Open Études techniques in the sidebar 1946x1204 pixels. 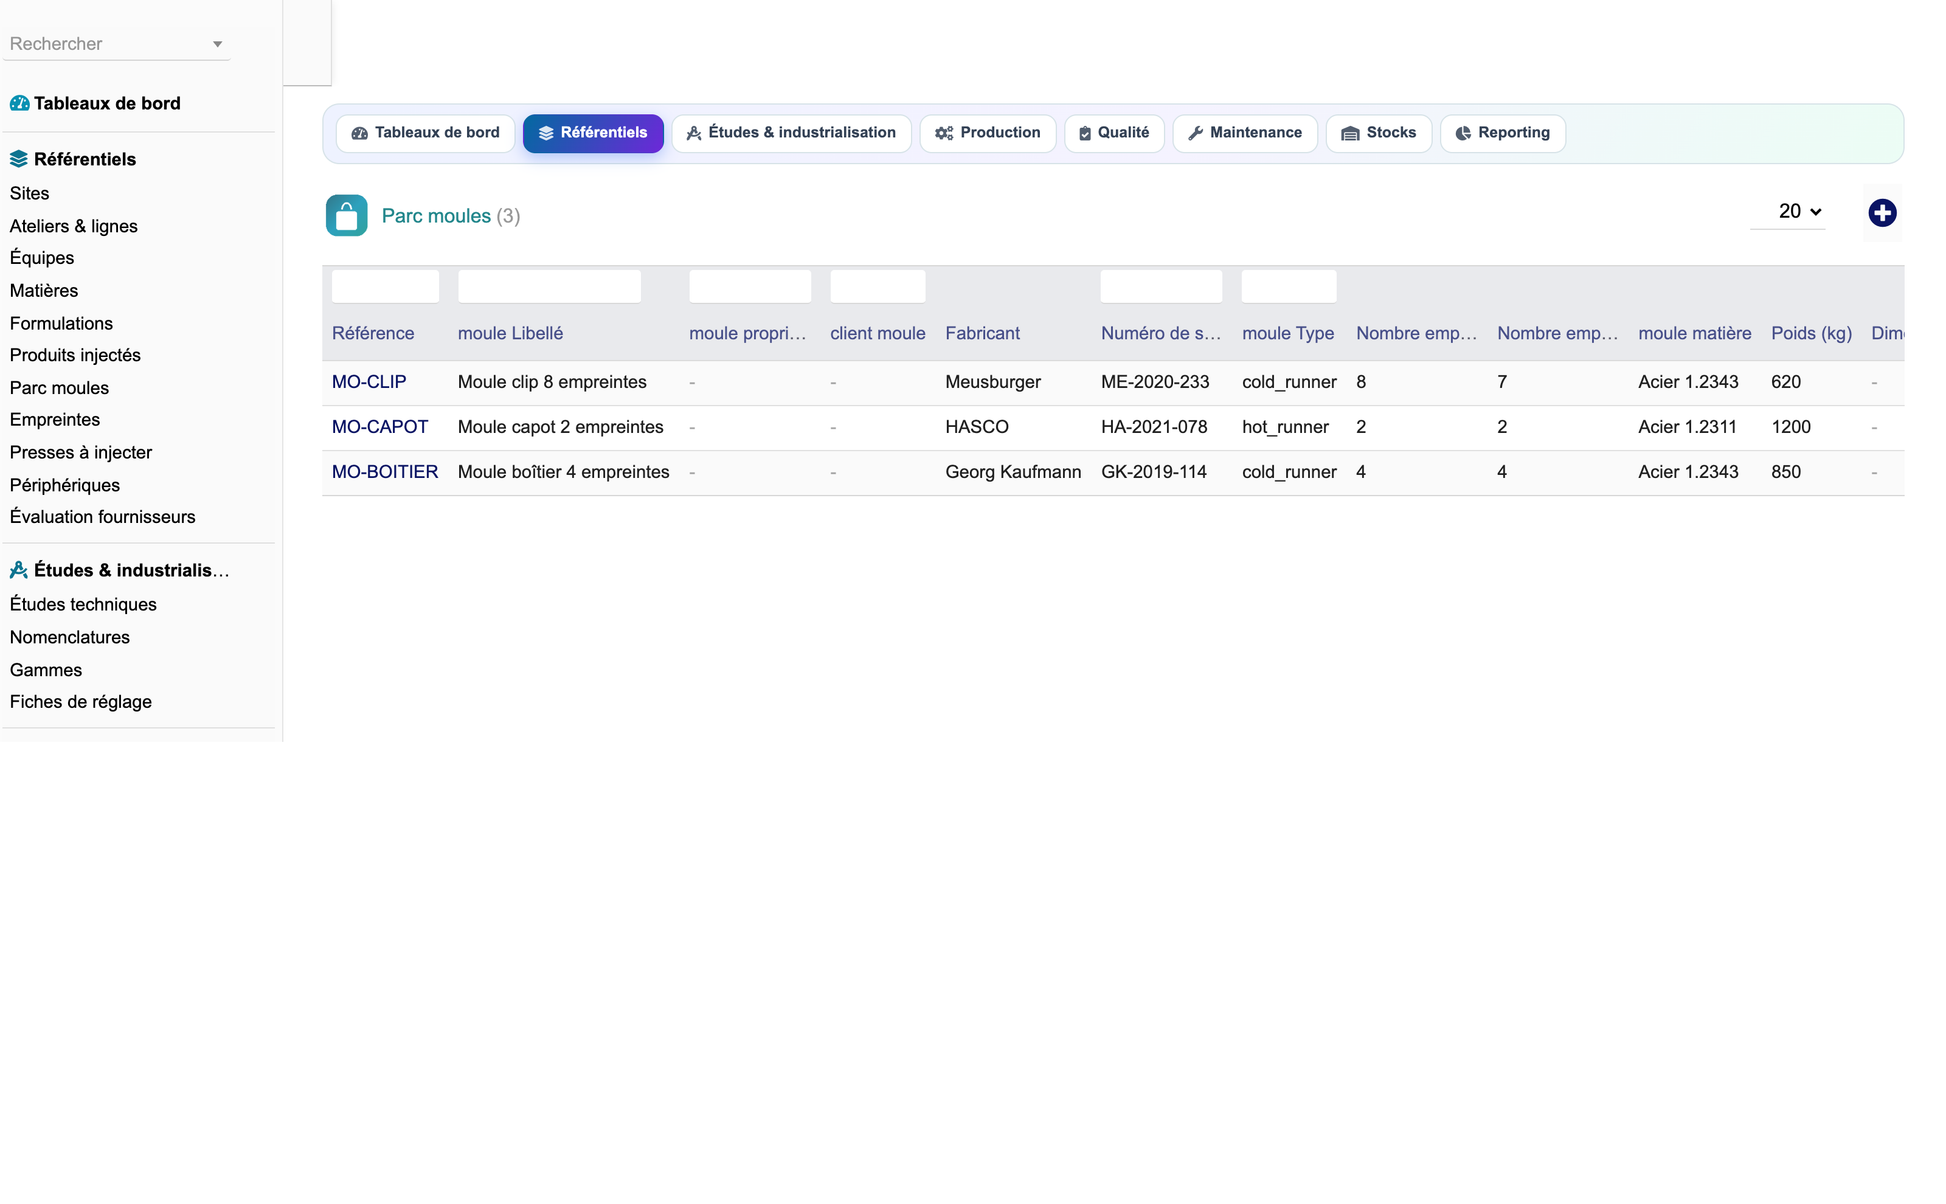(x=83, y=604)
